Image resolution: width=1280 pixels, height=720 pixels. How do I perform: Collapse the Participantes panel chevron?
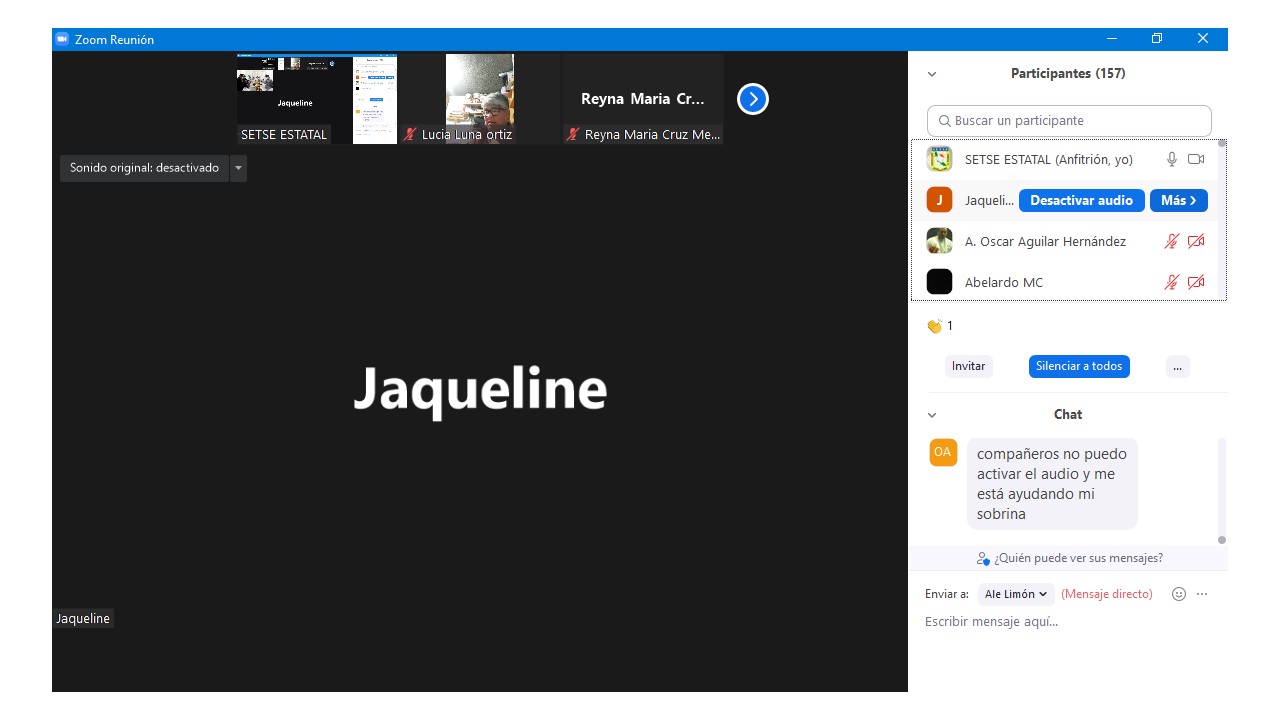pyautogui.click(x=932, y=74)
